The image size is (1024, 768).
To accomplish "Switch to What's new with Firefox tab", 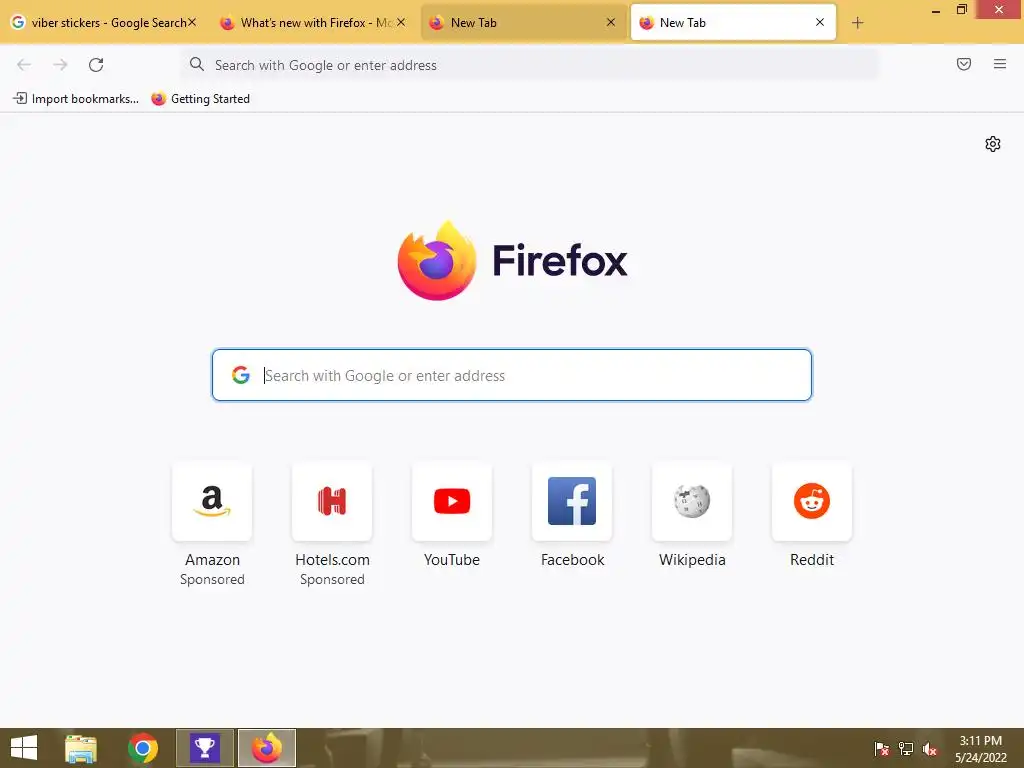I will 312,23.
